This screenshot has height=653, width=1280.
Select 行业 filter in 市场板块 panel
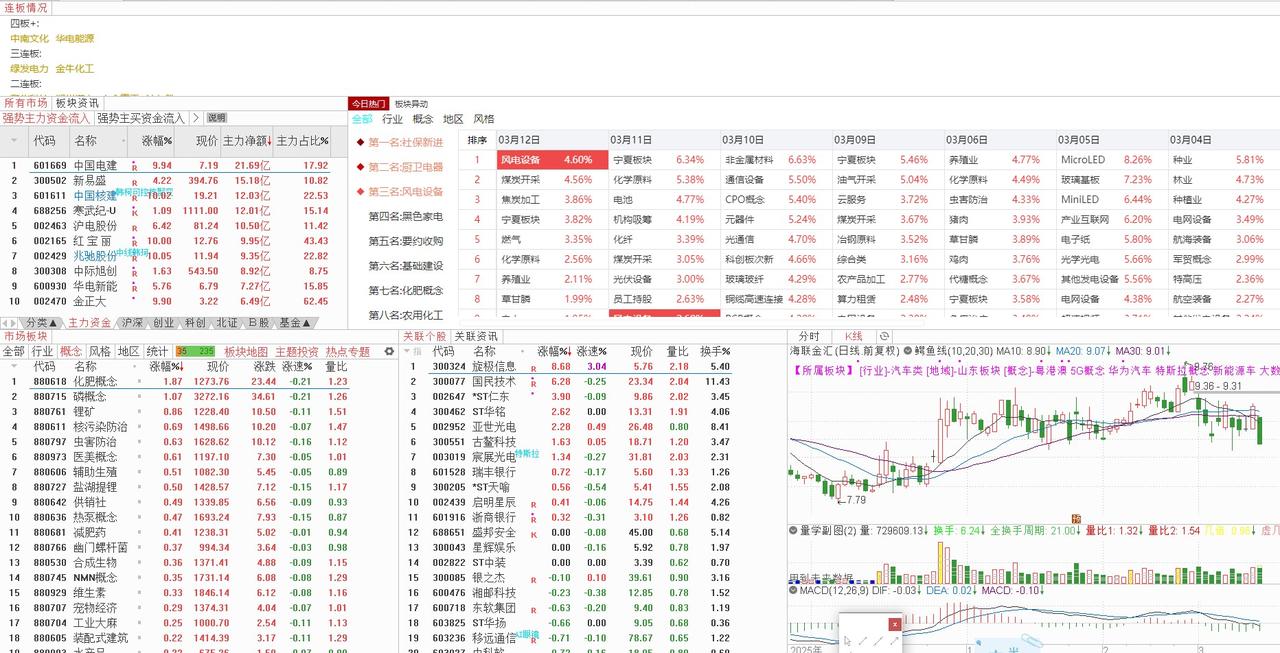(x=42, y=351)
